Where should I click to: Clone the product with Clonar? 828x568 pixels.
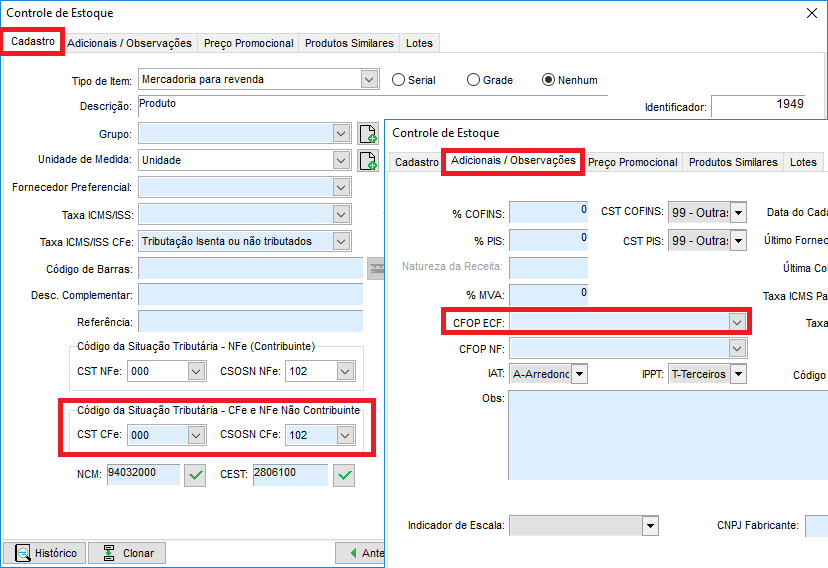(x=127, y=553)
